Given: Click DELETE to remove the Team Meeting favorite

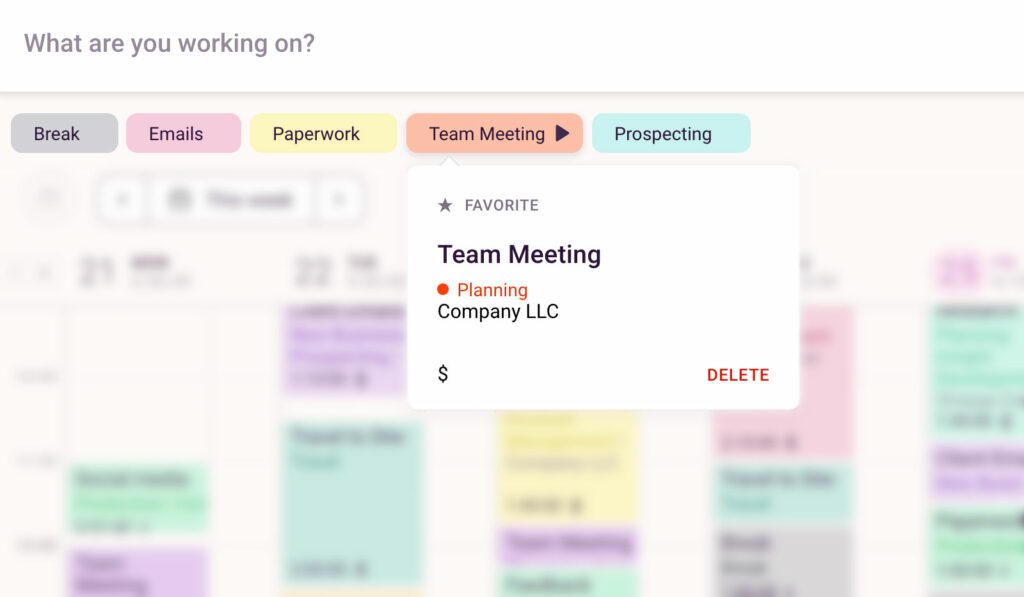Looking at the screenshot, I should click(738, 374).
